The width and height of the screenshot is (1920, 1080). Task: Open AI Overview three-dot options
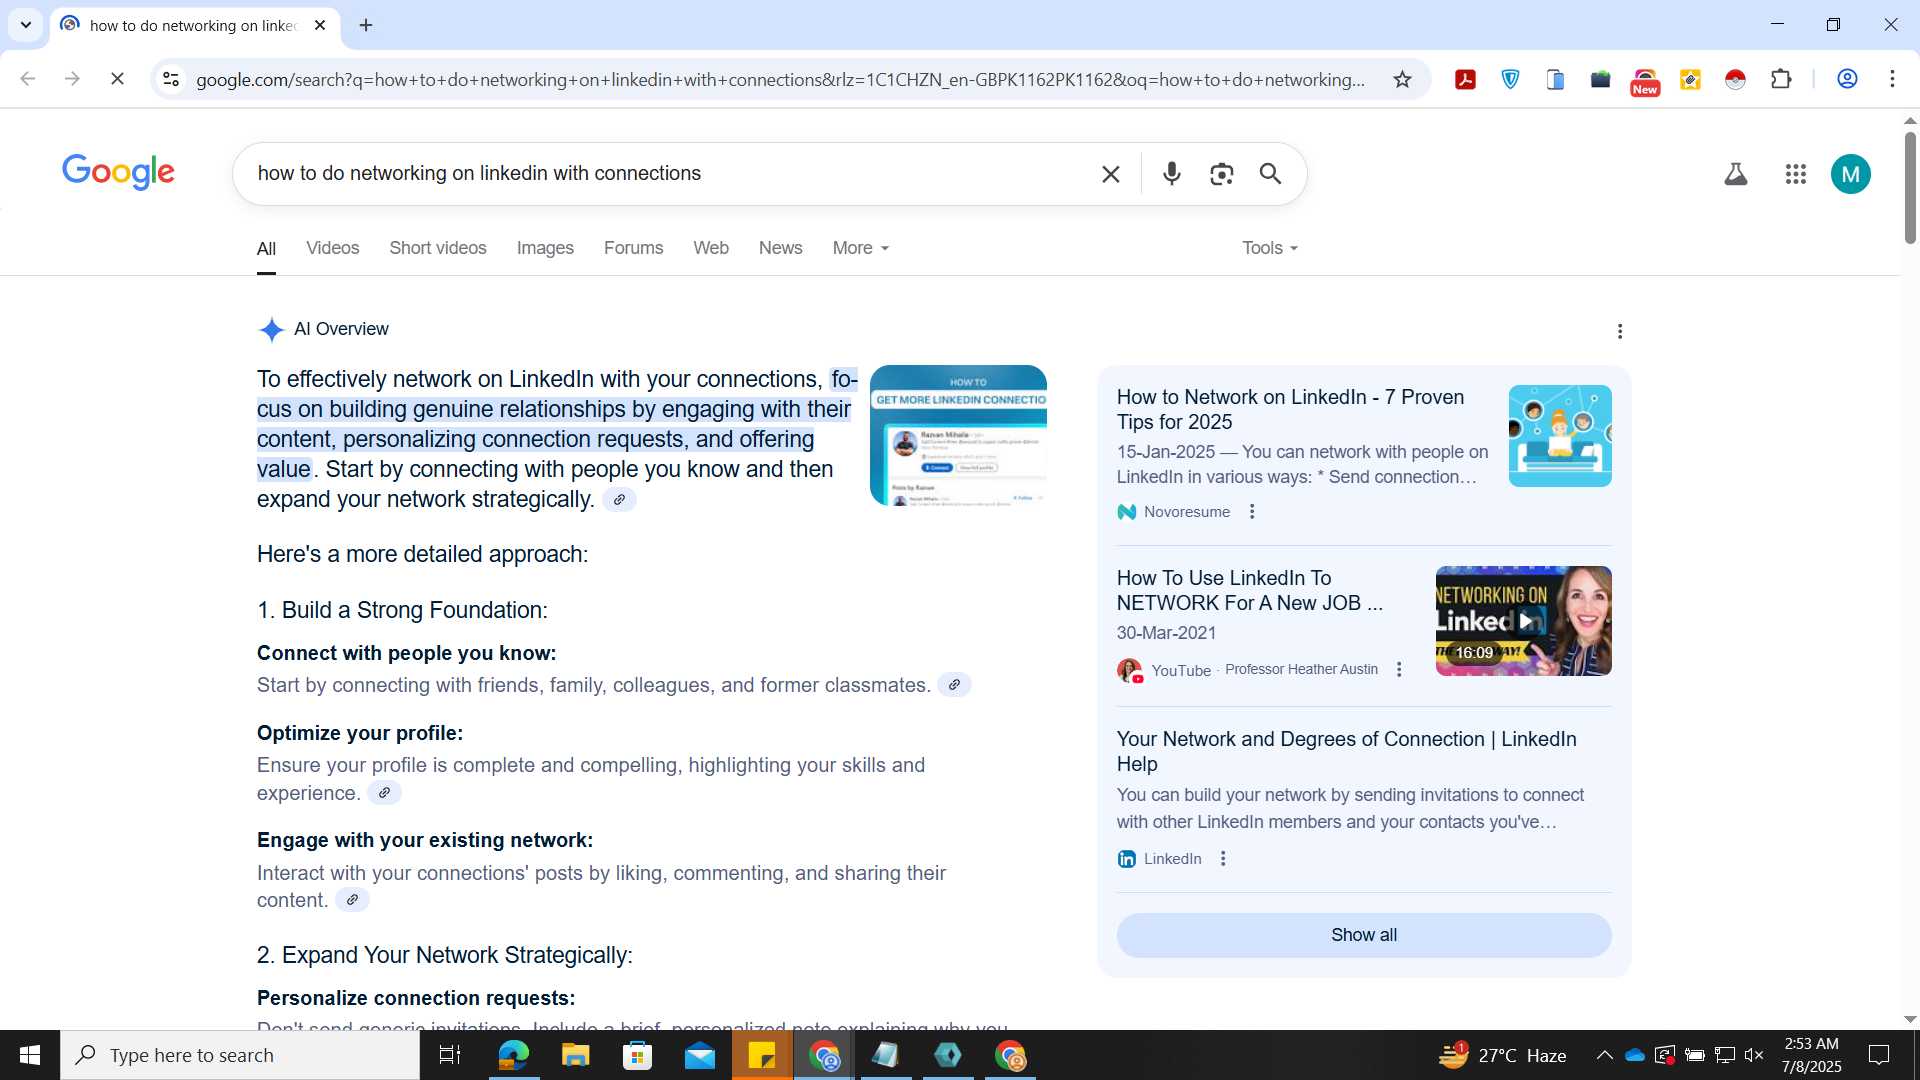point(1620,331)
